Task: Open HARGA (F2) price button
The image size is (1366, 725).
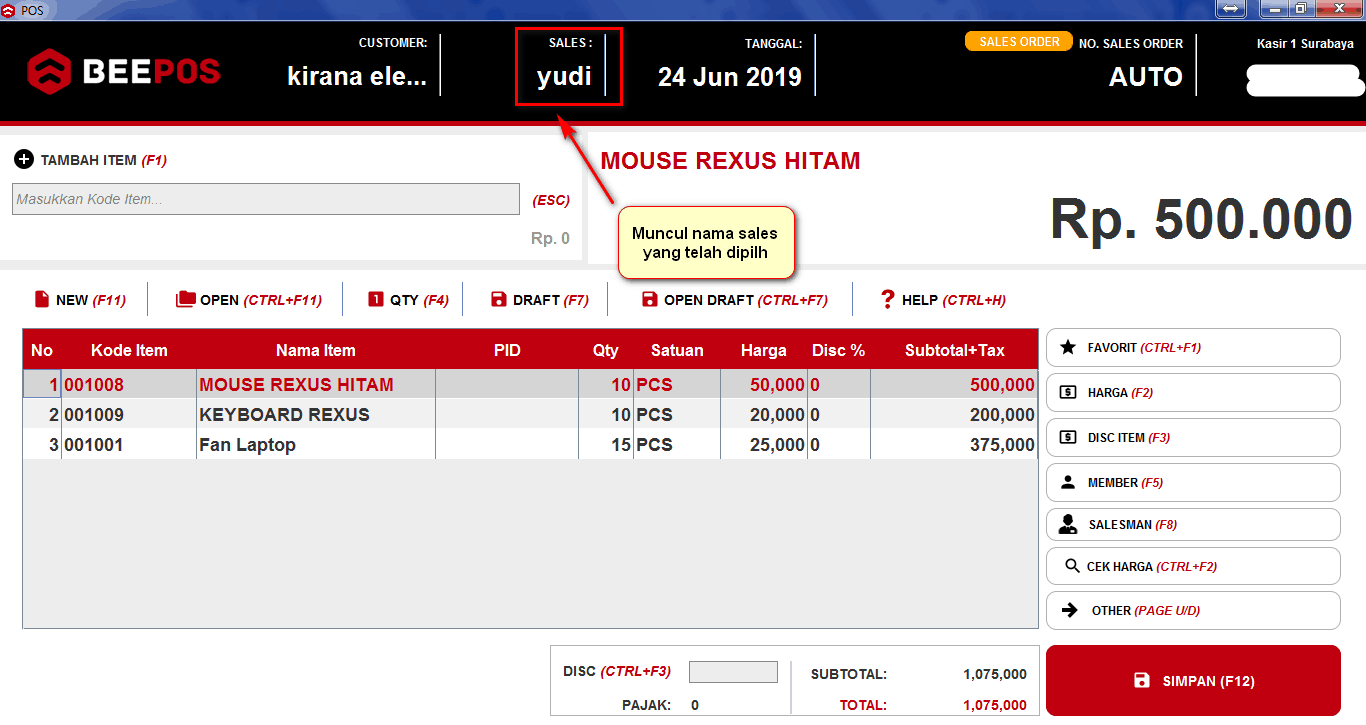Action: point(1193,392)
